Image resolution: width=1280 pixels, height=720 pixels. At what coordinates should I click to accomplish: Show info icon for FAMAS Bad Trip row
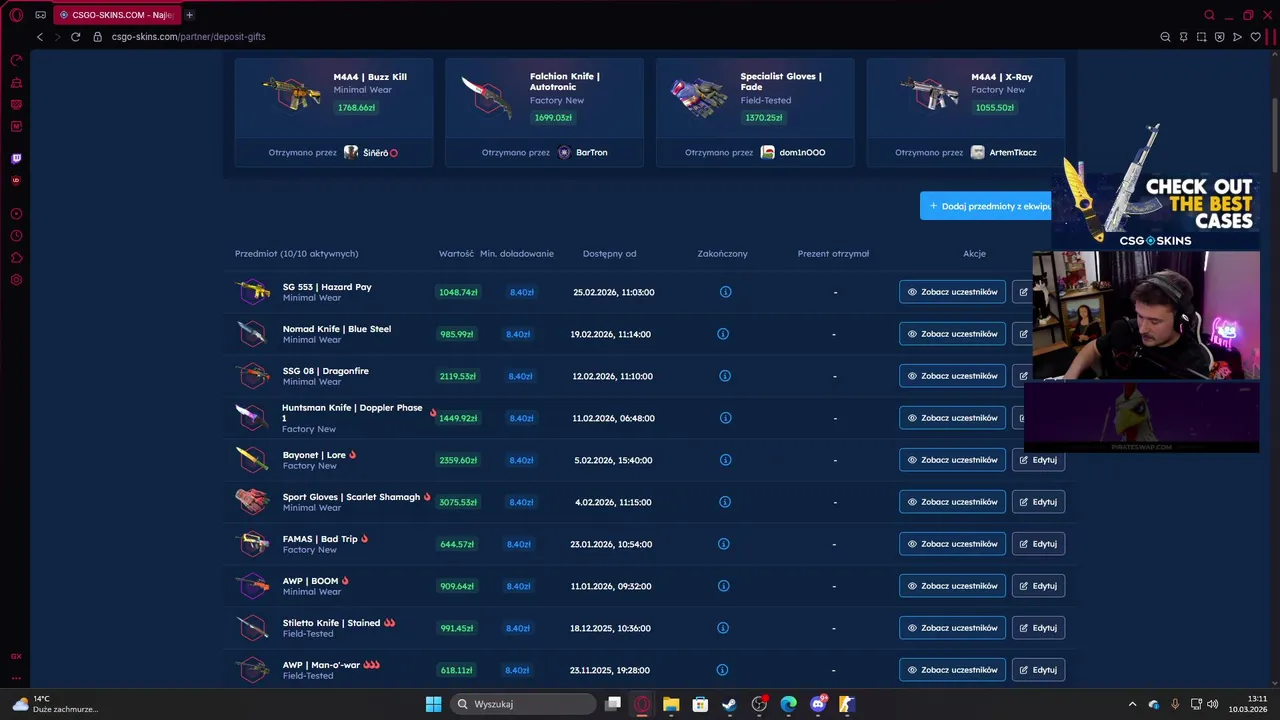pyautogui.click(x=723, y=544)
